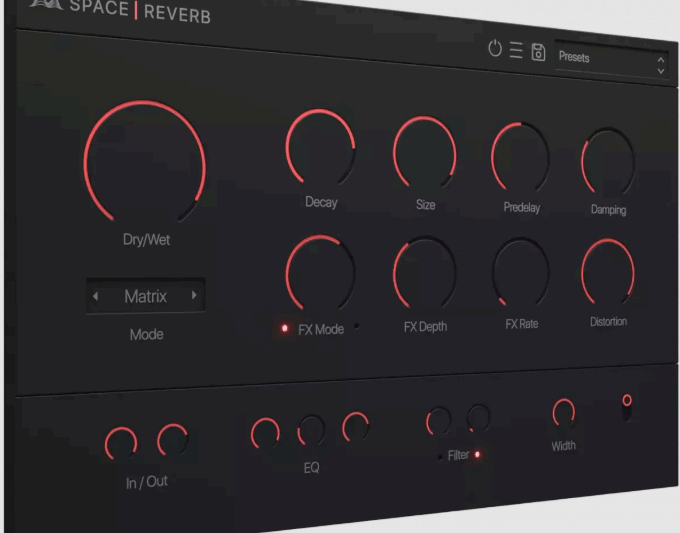Click the Predelay label
The width and height of the screenshot is (680, 533).
pyautogui.click(x=522, y=207)
